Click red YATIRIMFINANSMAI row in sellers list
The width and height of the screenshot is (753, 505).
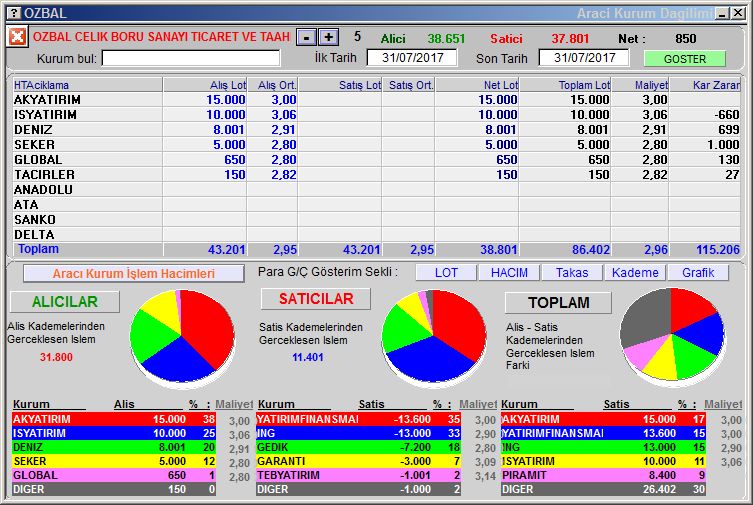[x=358, y=419]
